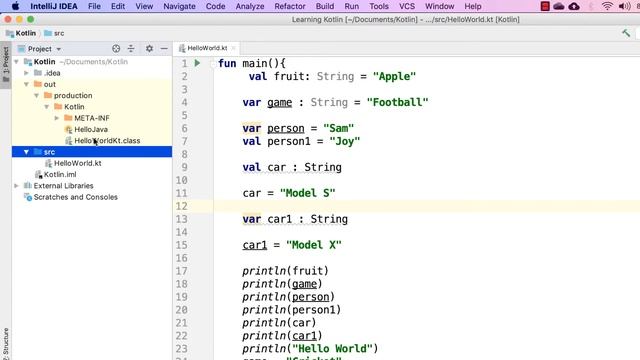Expand External Libraries node
This screenshot has width=640, height=360.
point(17,186)
